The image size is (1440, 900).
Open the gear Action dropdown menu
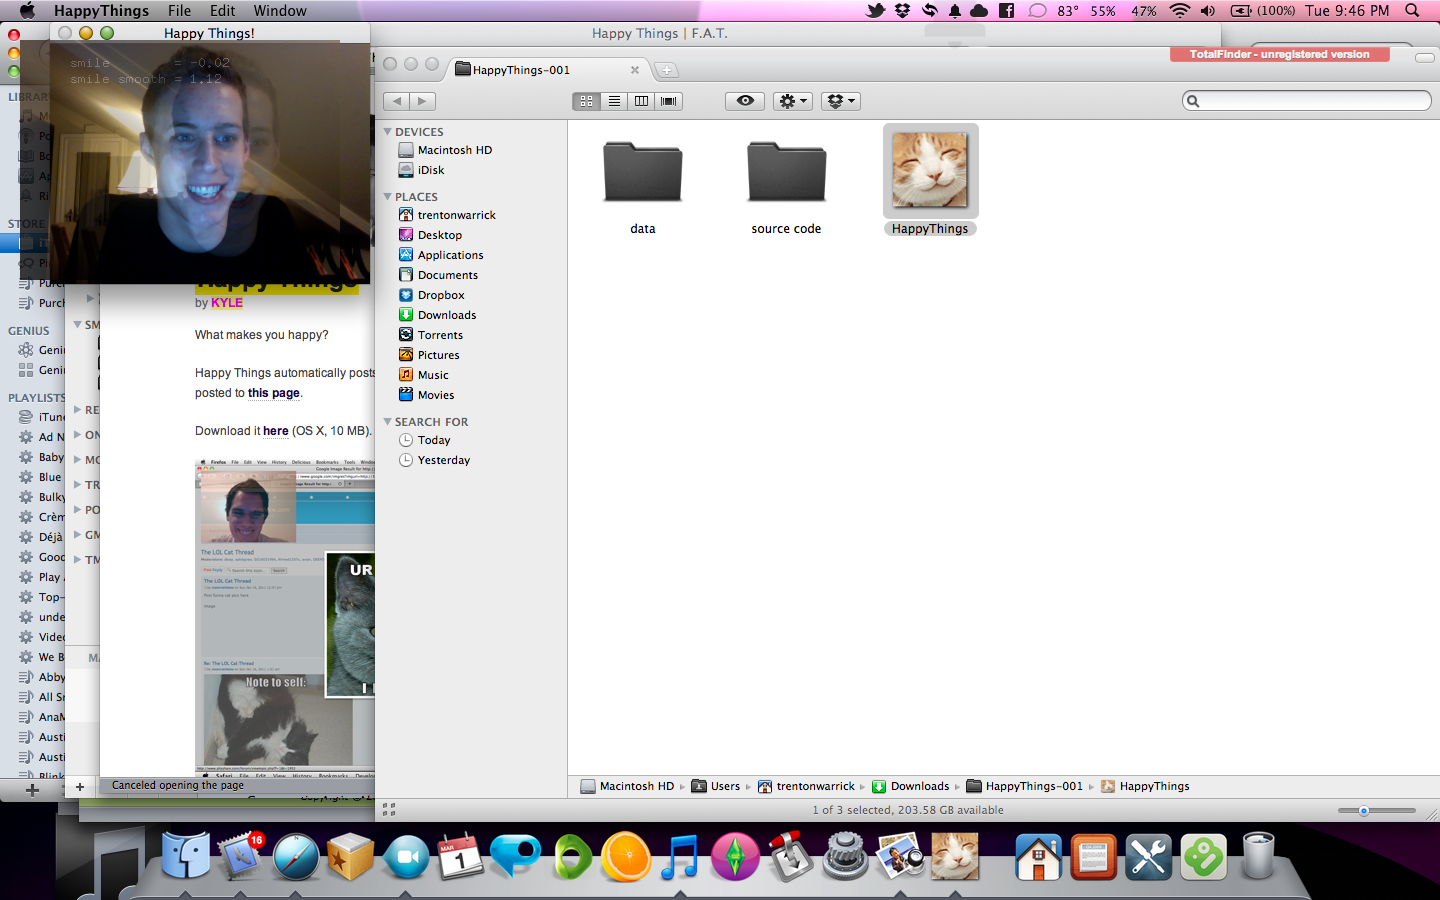[793, 101]
